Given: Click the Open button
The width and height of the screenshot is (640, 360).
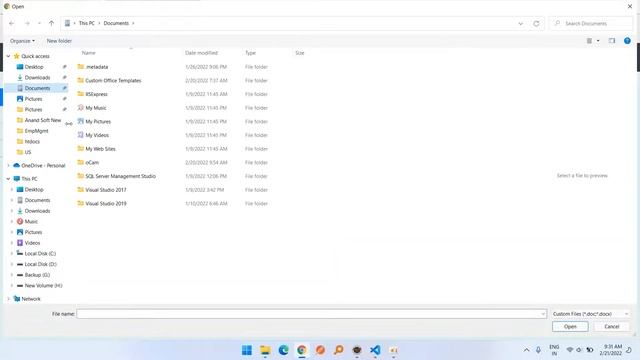Looking at the screenshot, I should pos(570,327).
